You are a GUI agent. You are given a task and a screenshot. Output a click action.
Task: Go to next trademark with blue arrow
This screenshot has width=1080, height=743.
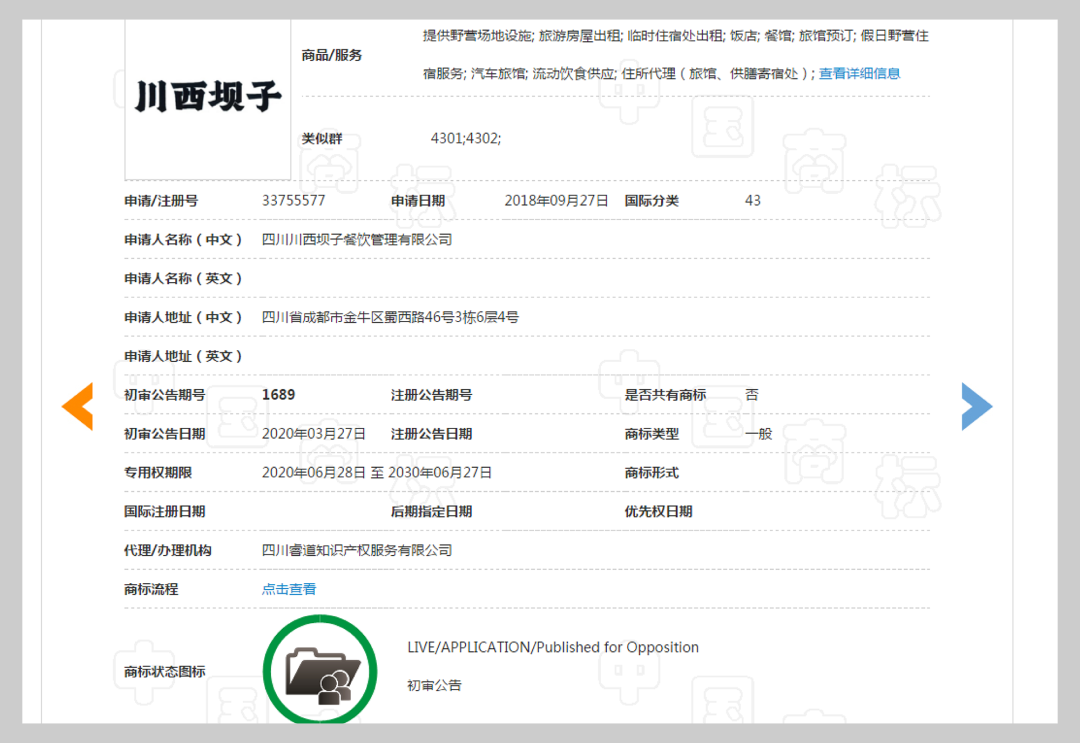click(x=977, y=406)
